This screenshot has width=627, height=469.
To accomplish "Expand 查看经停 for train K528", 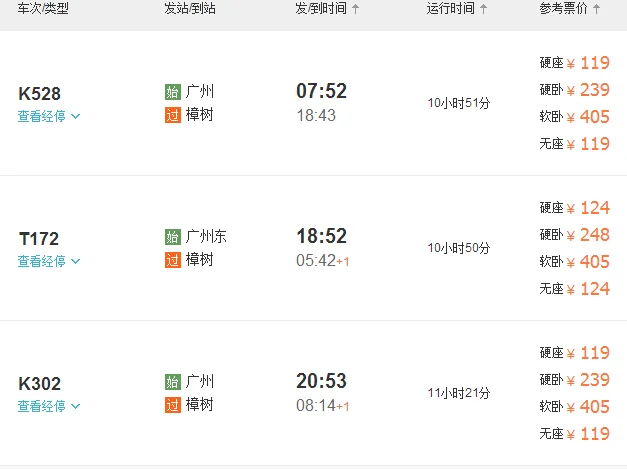I will click(48, 116).
